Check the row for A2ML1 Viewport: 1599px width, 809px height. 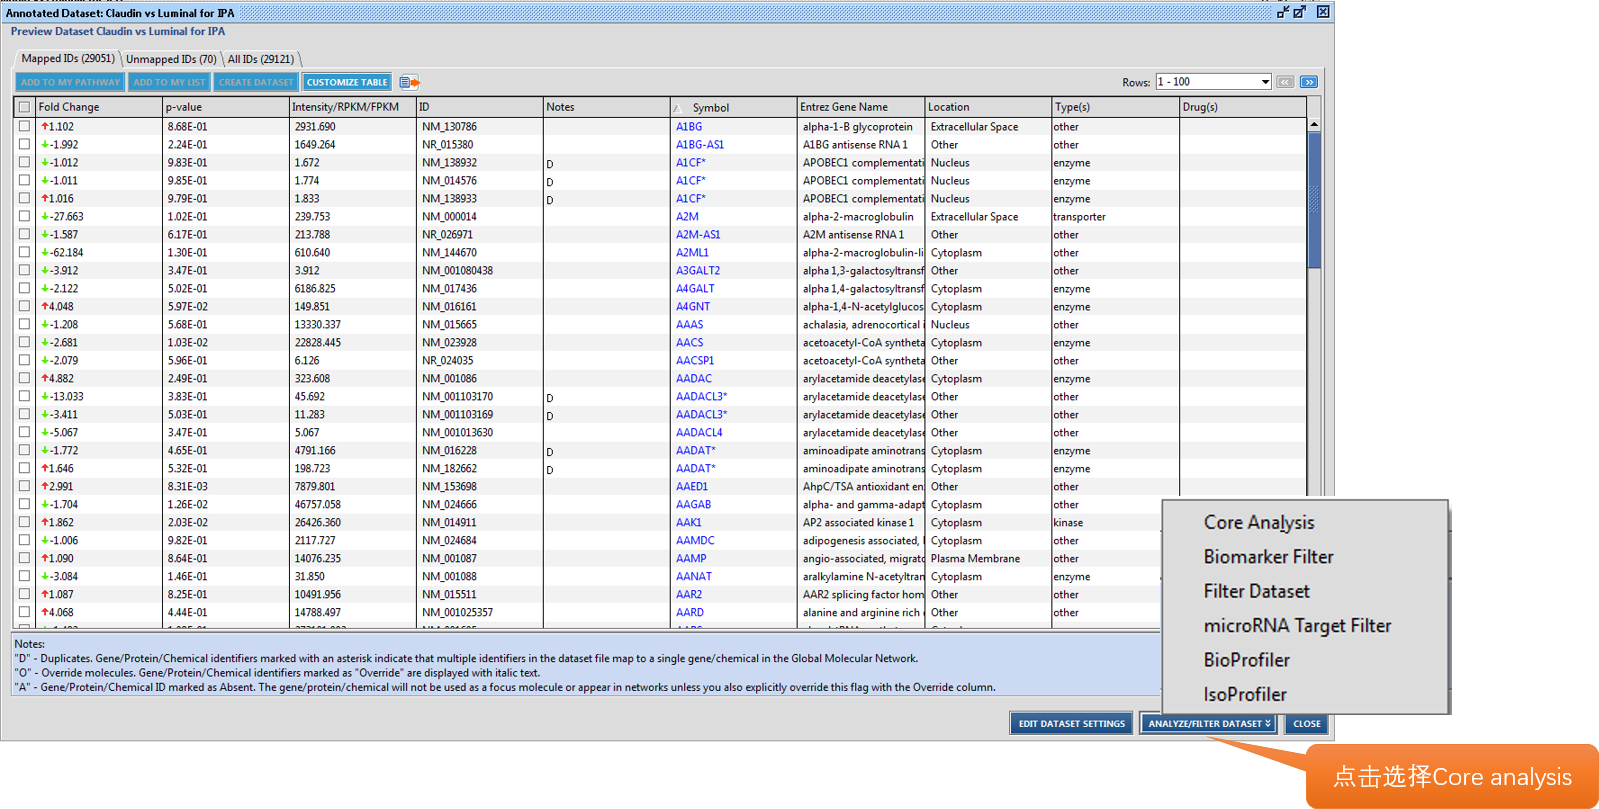coord(24,252)
